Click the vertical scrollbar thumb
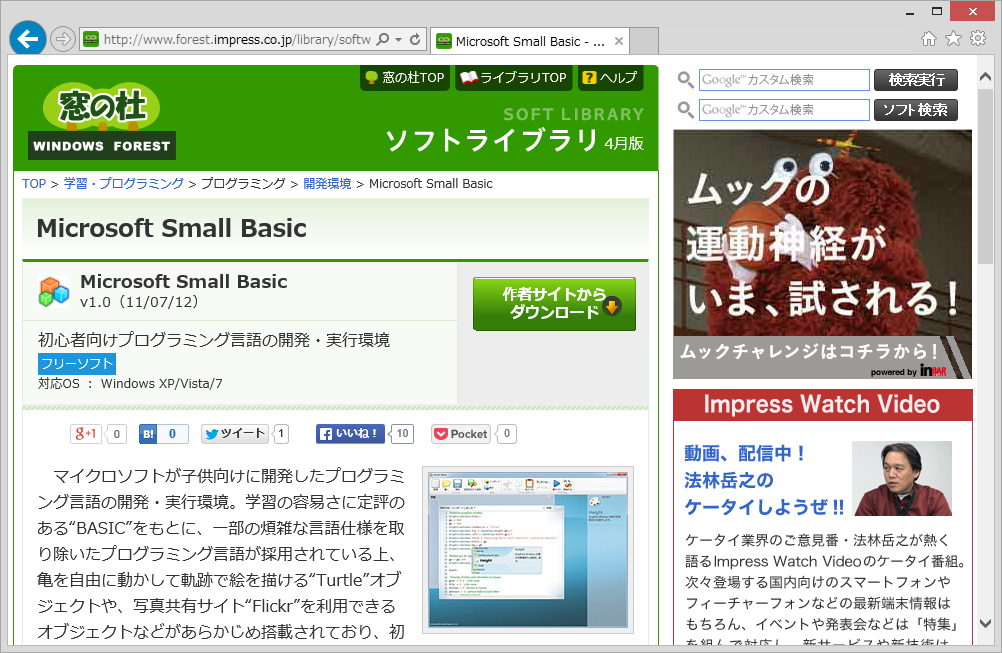 [x=985, y=176]
